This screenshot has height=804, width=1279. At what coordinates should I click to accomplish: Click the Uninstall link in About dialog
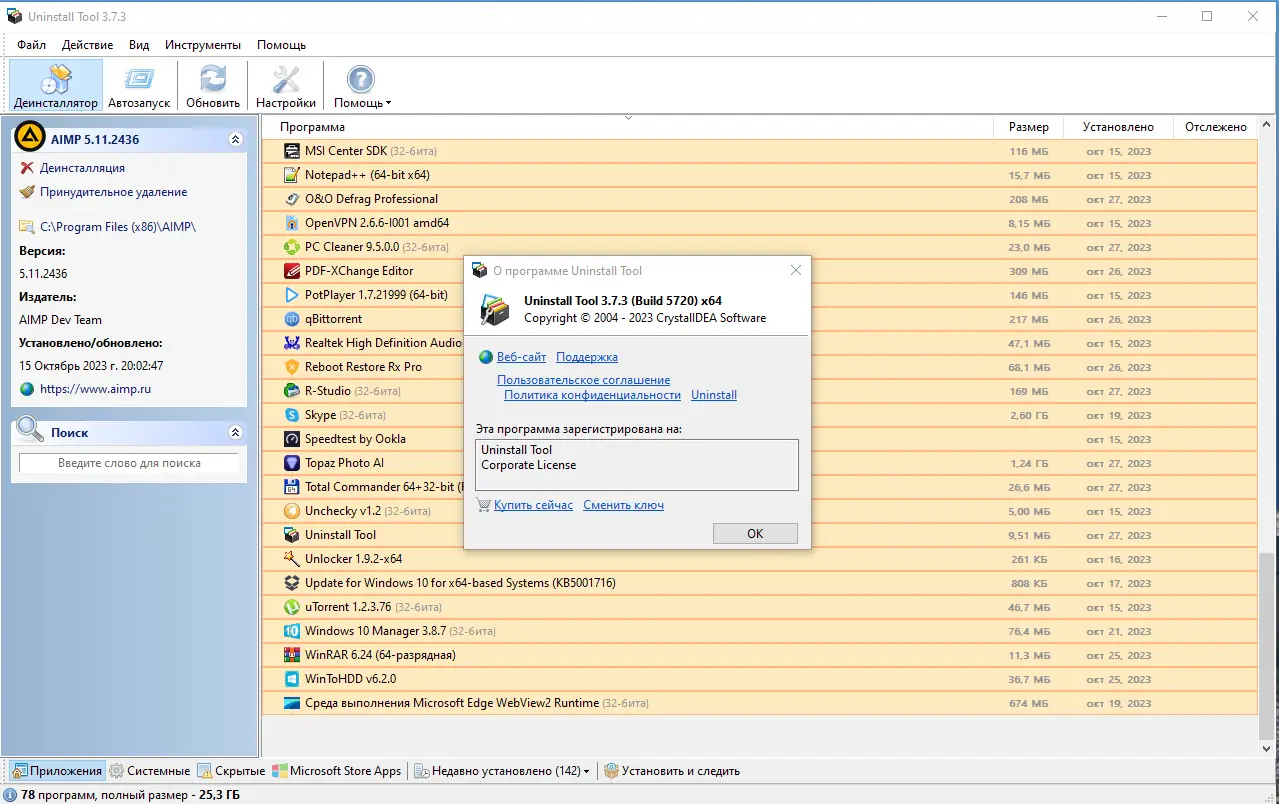(714, 395)
